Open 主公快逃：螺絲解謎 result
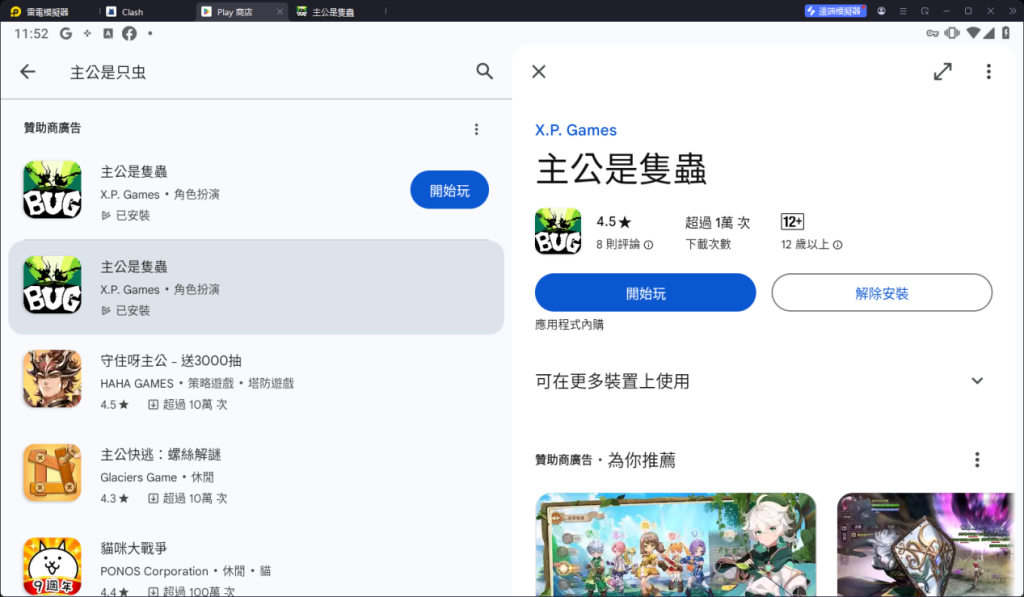Image resolution: width=1024 pixels, height=597 pixels. [256, 476]
